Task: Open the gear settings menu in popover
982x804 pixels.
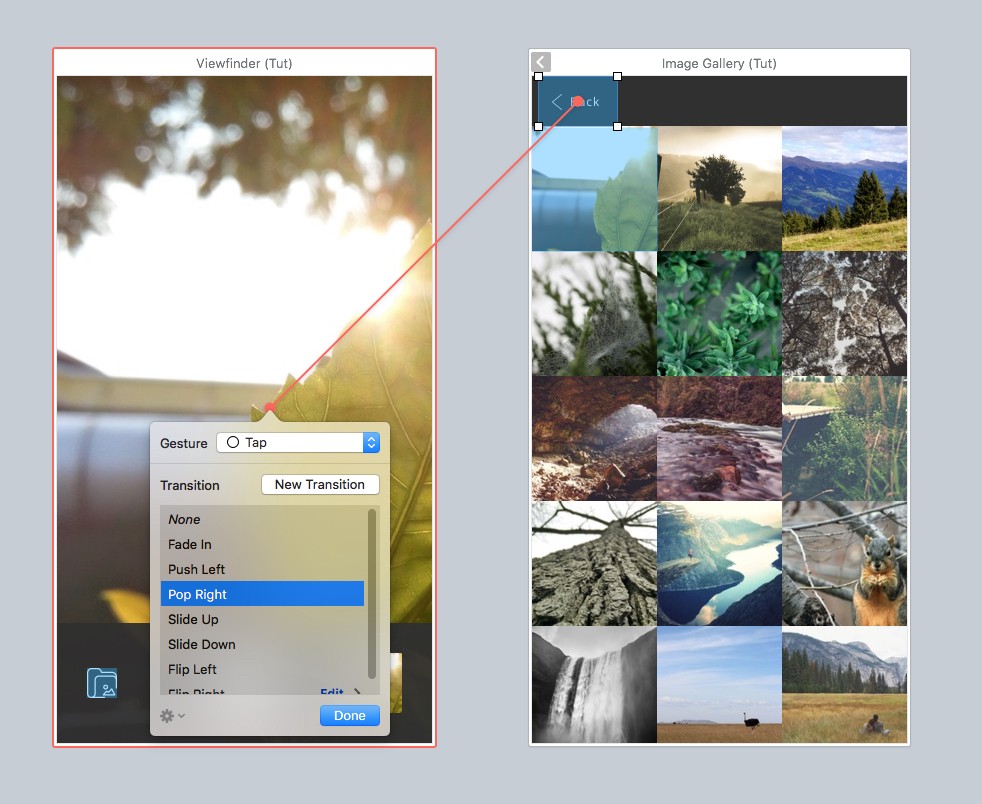Action: 172,716
